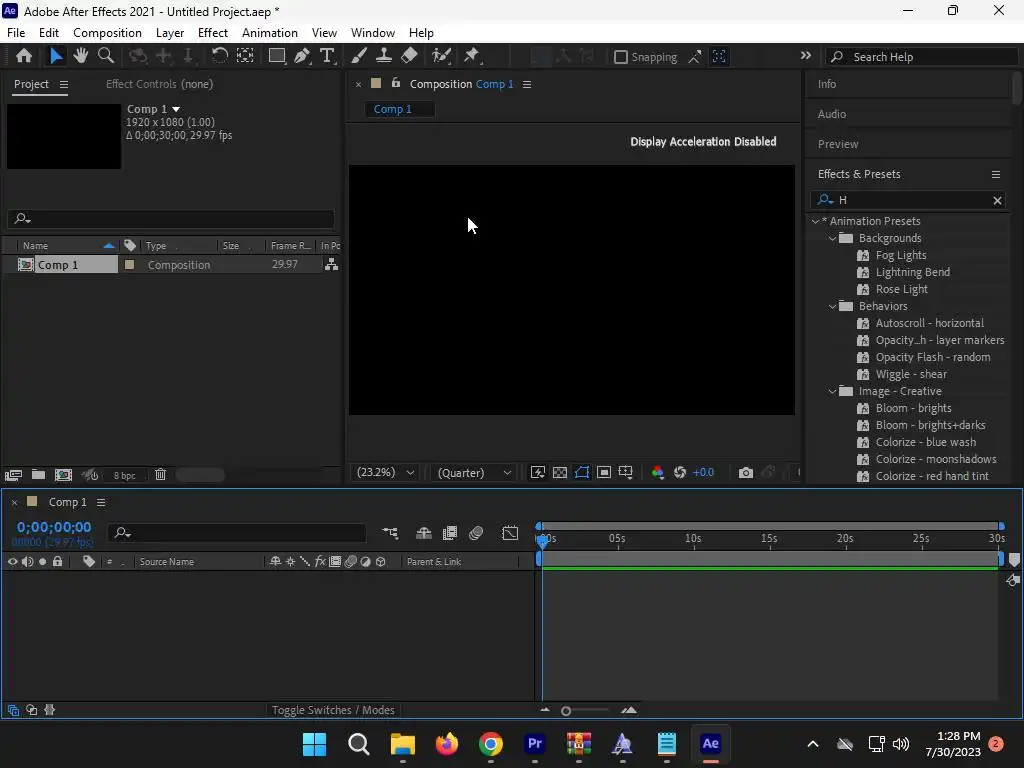Open the Effects & Presets panel menu

point(996,174)
